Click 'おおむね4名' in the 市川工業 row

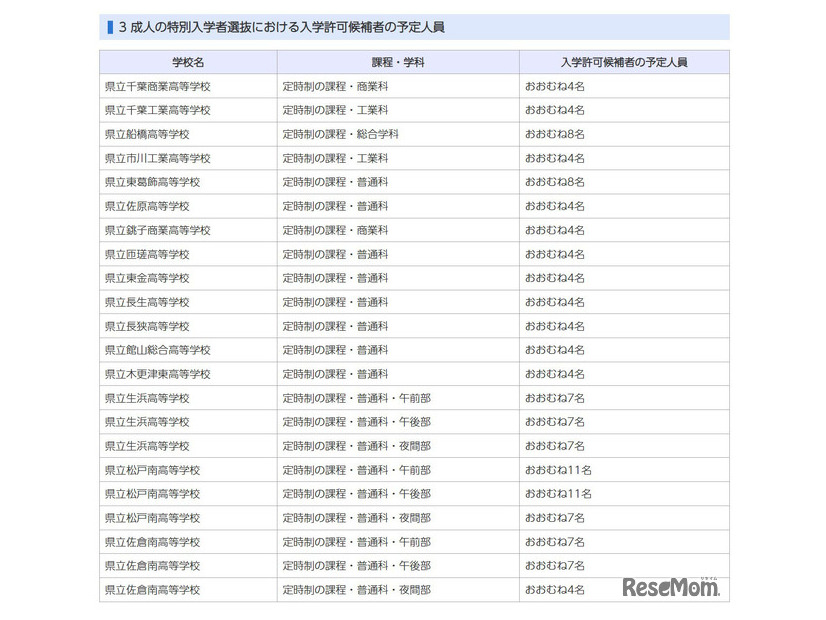pos(555,158)
